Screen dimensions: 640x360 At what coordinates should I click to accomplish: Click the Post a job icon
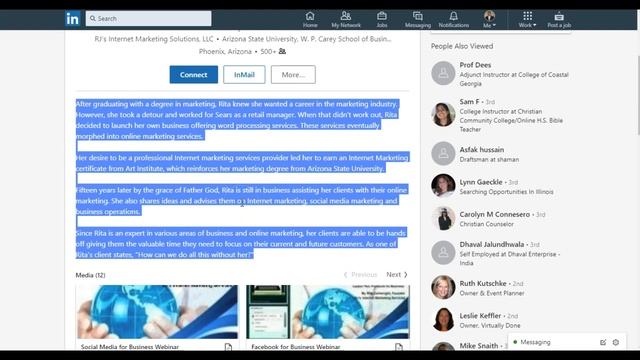559,20
